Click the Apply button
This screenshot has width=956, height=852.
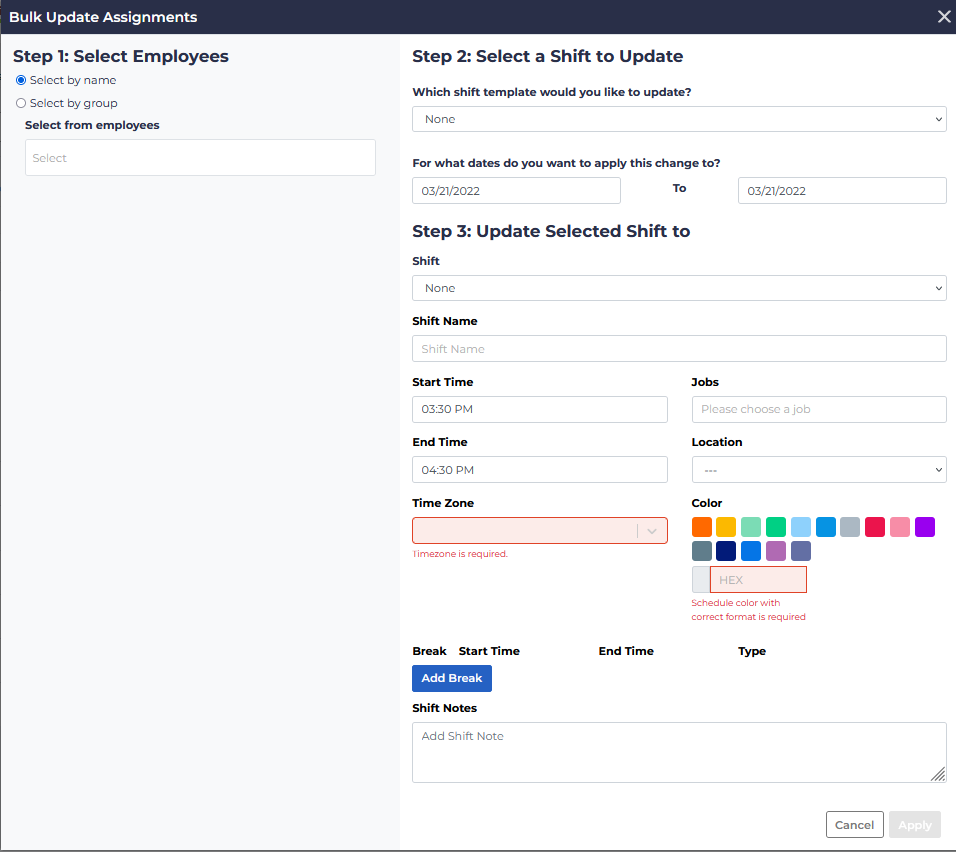tap(914, 824)
